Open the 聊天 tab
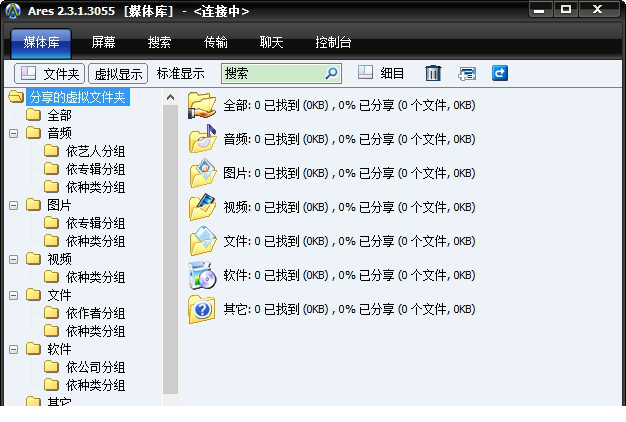Viewport: 626px width, 422px height. pos(271,42)
